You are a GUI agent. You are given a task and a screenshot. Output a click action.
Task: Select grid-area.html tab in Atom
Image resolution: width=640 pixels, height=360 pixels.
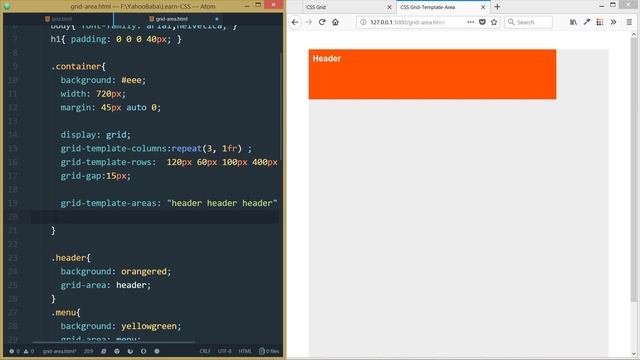pos(168,19)
